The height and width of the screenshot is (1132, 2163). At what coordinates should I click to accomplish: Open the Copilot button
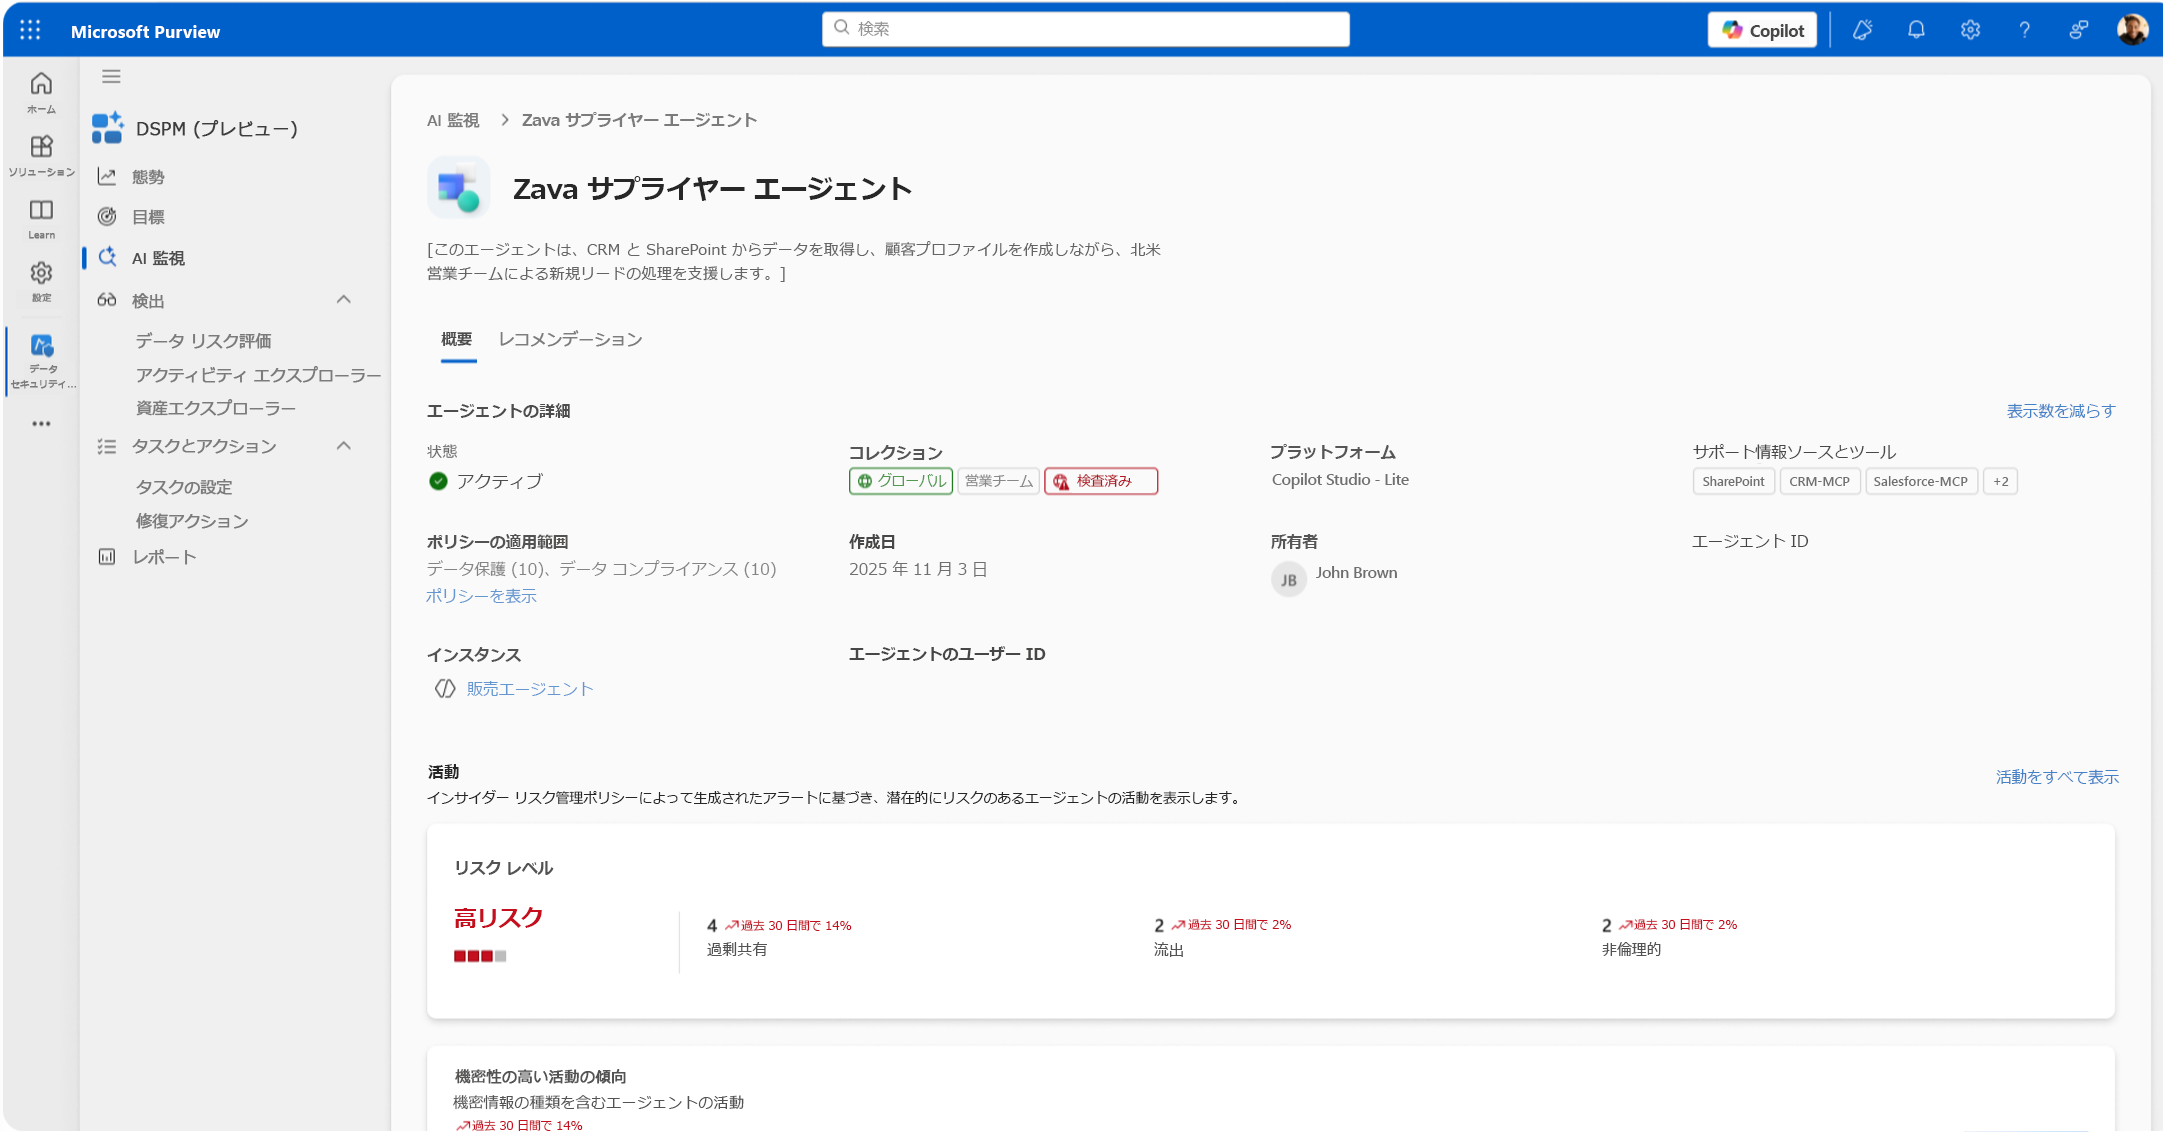pos(1762,30)
